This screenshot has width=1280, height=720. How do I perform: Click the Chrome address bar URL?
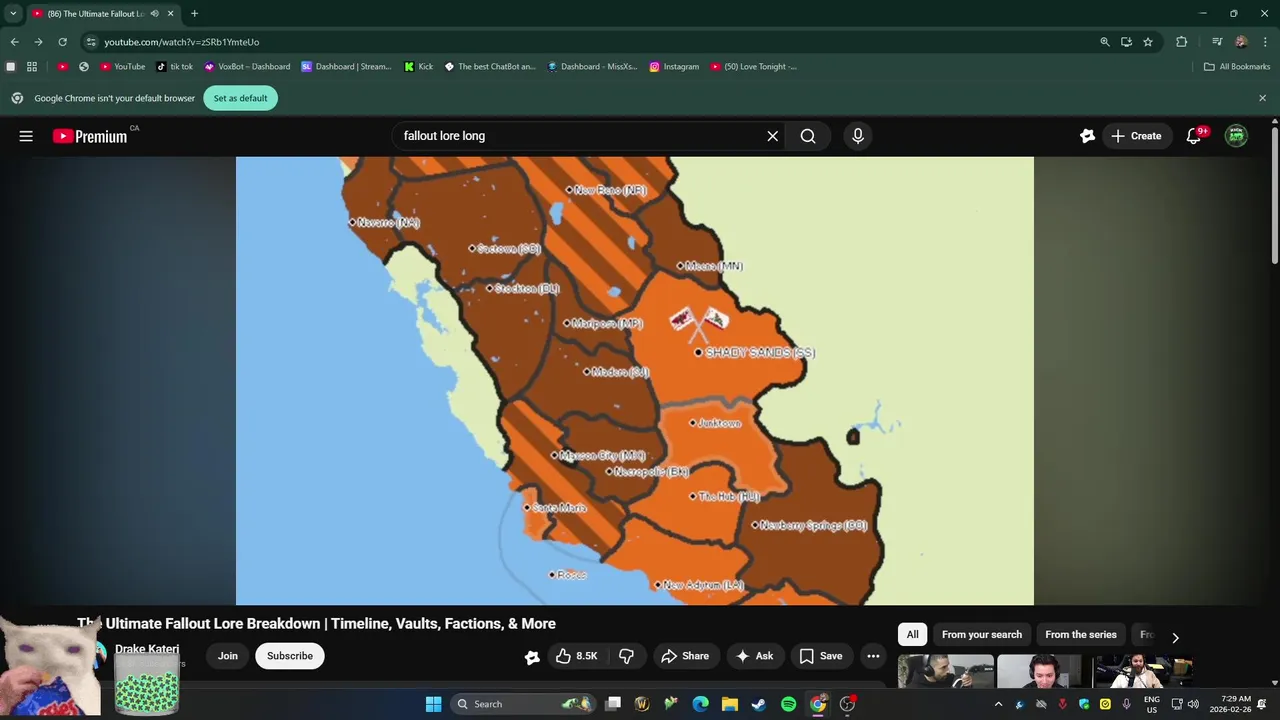pos(182,42)
